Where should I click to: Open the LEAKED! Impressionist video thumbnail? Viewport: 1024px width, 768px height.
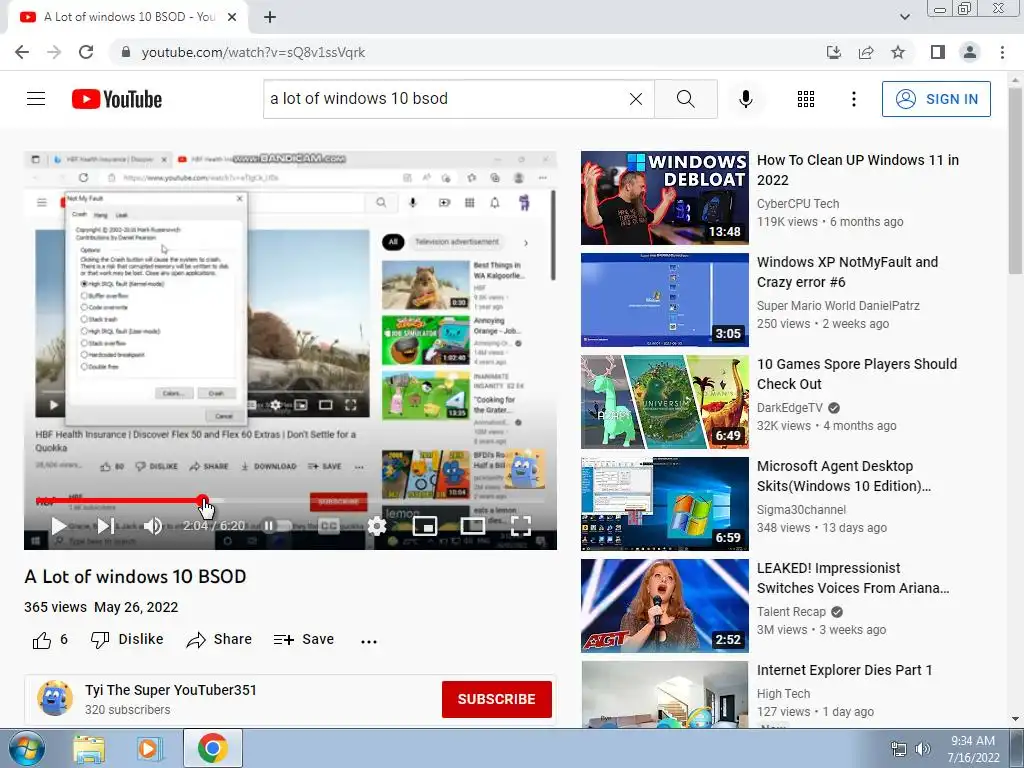pyautogui.click(x=665, y=606)
